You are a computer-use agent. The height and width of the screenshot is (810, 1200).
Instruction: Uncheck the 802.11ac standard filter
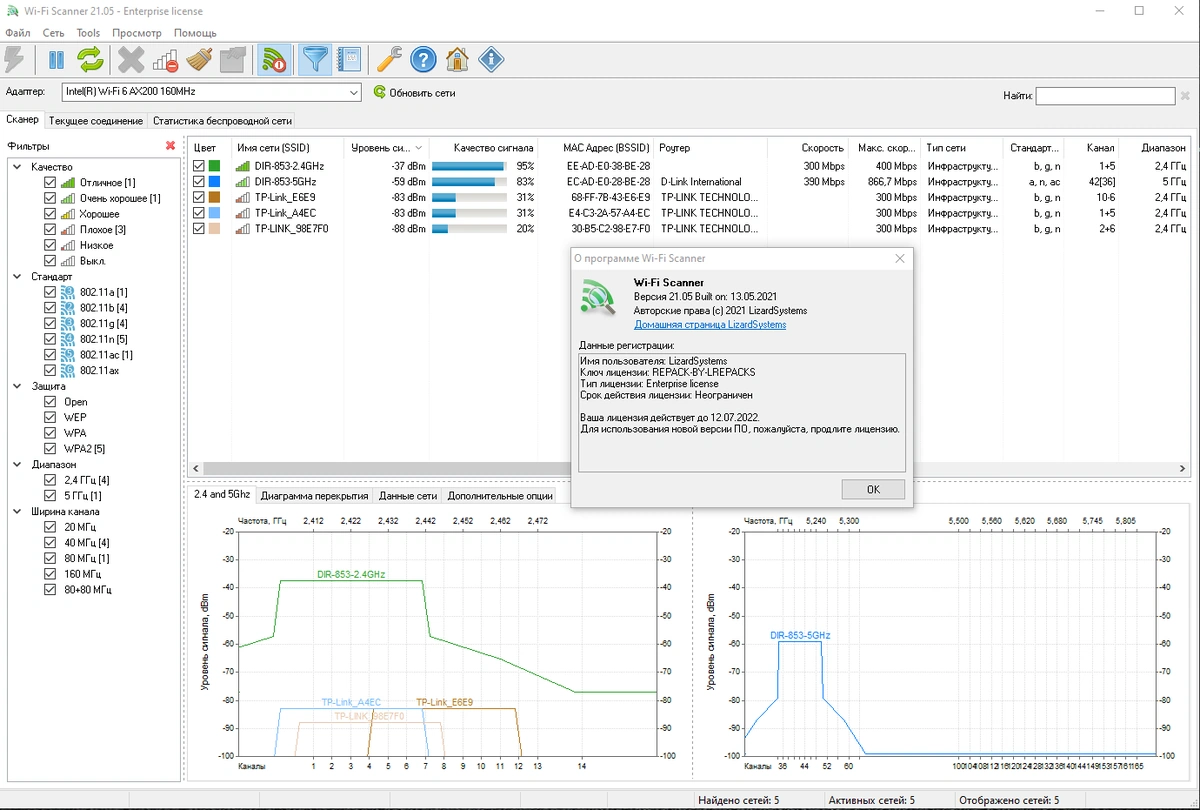click(x=50, y=355)
